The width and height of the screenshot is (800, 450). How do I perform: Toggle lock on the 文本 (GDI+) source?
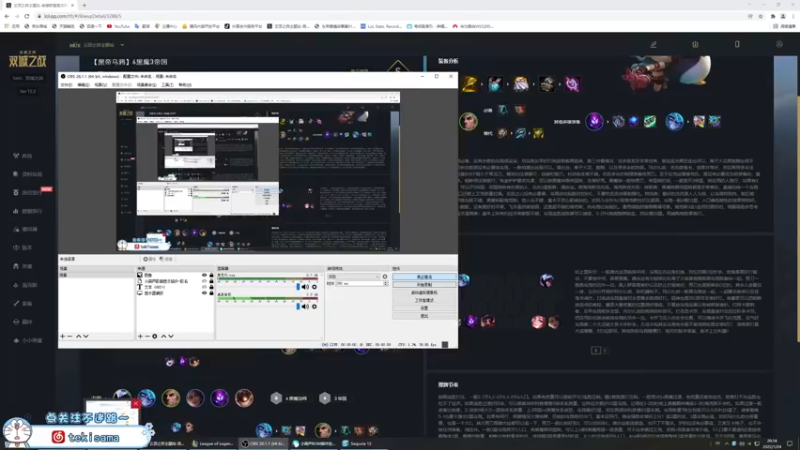click(211, 287)
